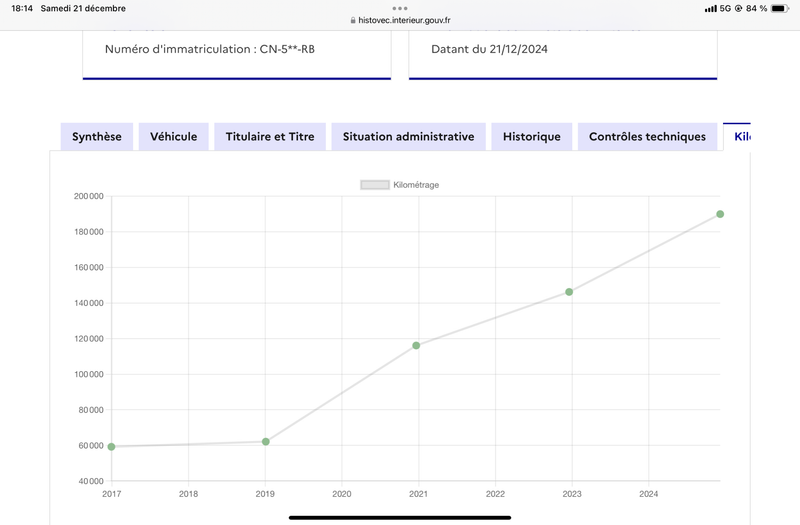Click the 2019 mileage data point
The image size is (800, 525).
[x=266, y=441]
